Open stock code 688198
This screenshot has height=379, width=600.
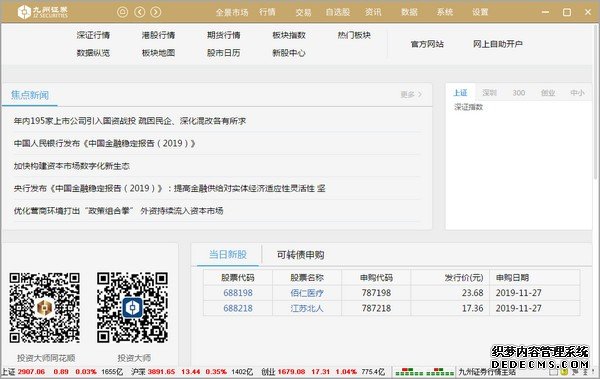point(238,293)
